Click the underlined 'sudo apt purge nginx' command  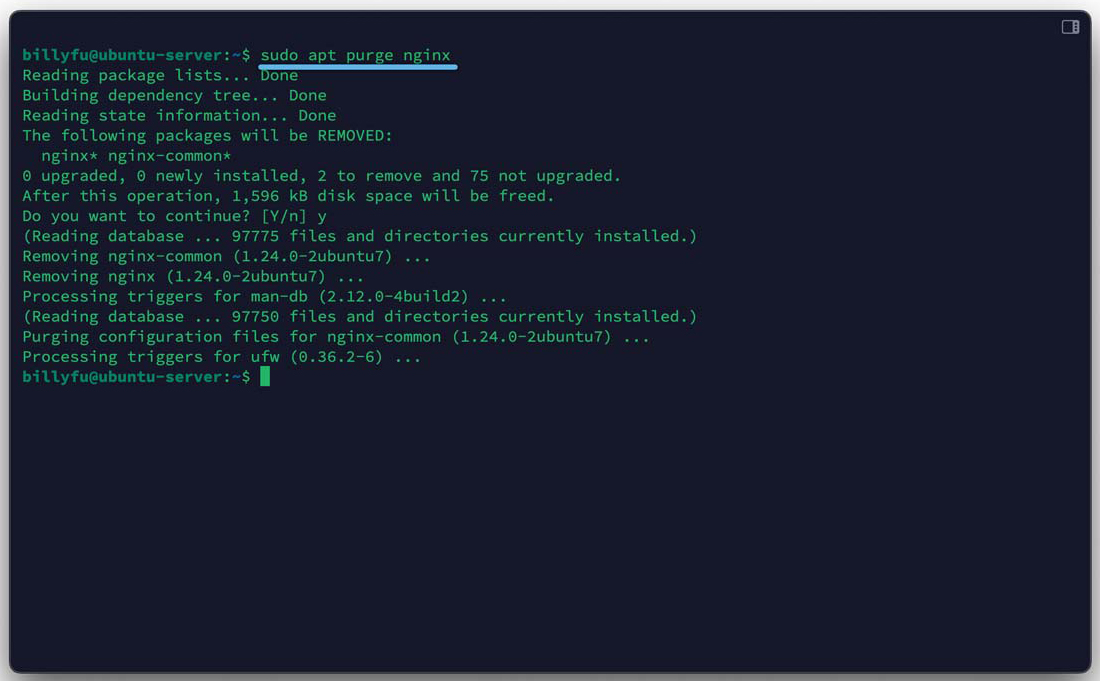tap(355, 55)
